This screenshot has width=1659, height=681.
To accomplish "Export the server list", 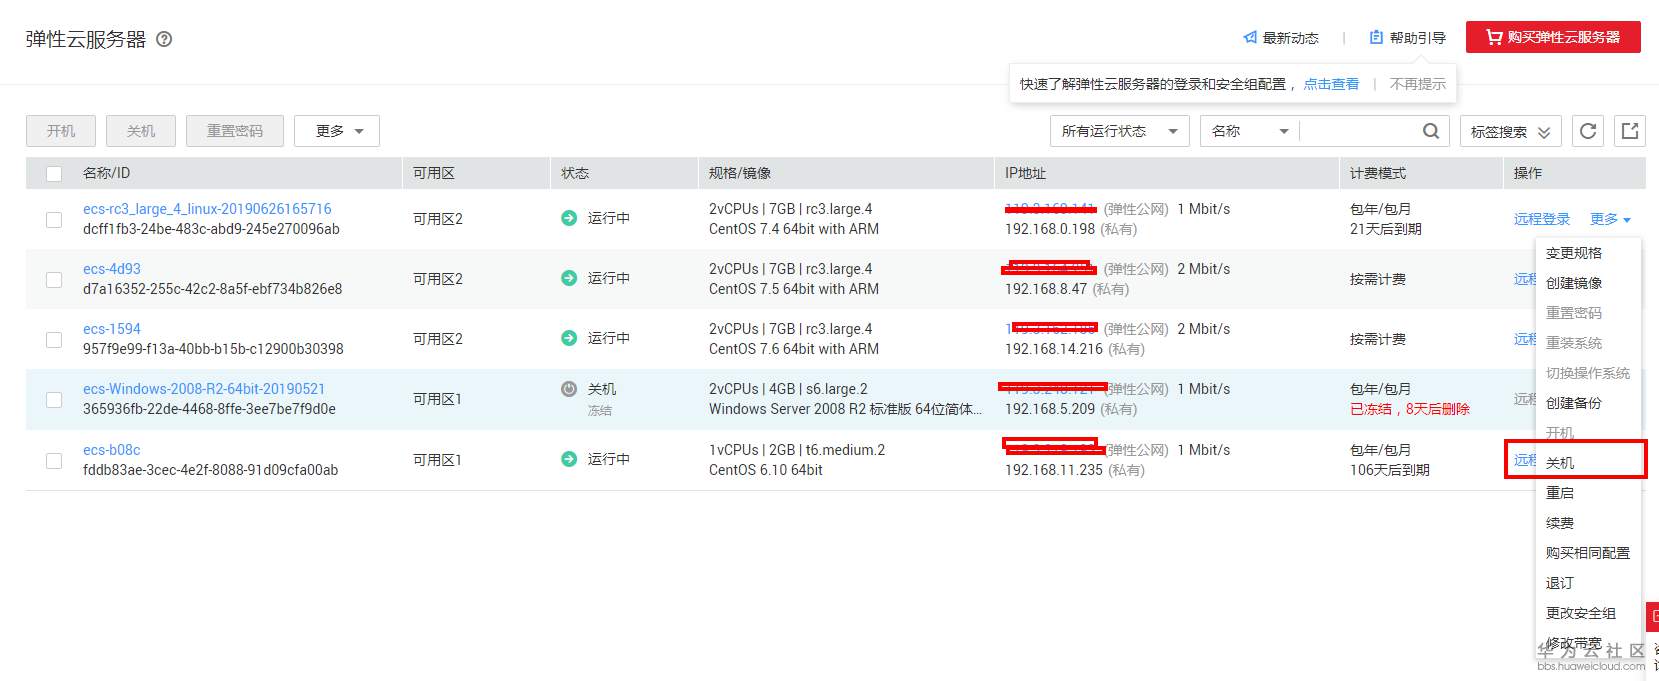I will [1630, 131].
